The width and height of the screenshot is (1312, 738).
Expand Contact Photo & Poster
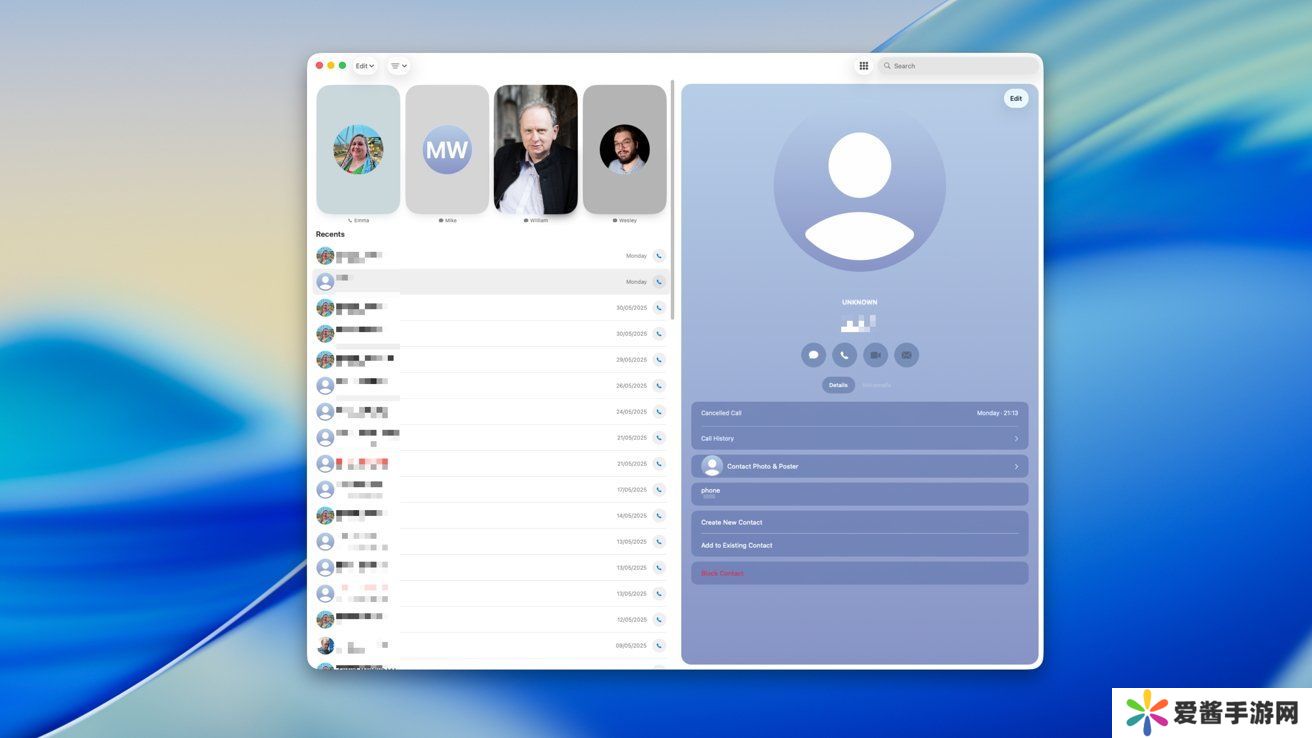[859, 466]
